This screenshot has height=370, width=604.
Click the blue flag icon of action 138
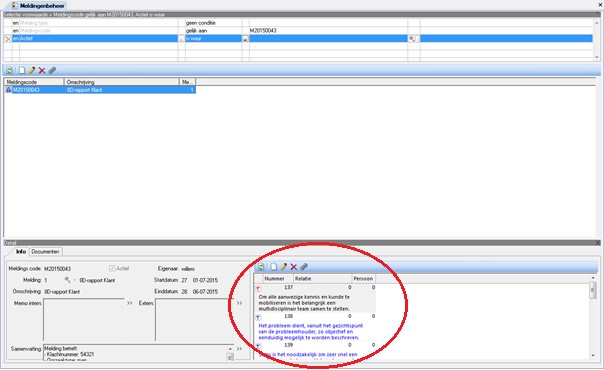click(x=258, y=317)
